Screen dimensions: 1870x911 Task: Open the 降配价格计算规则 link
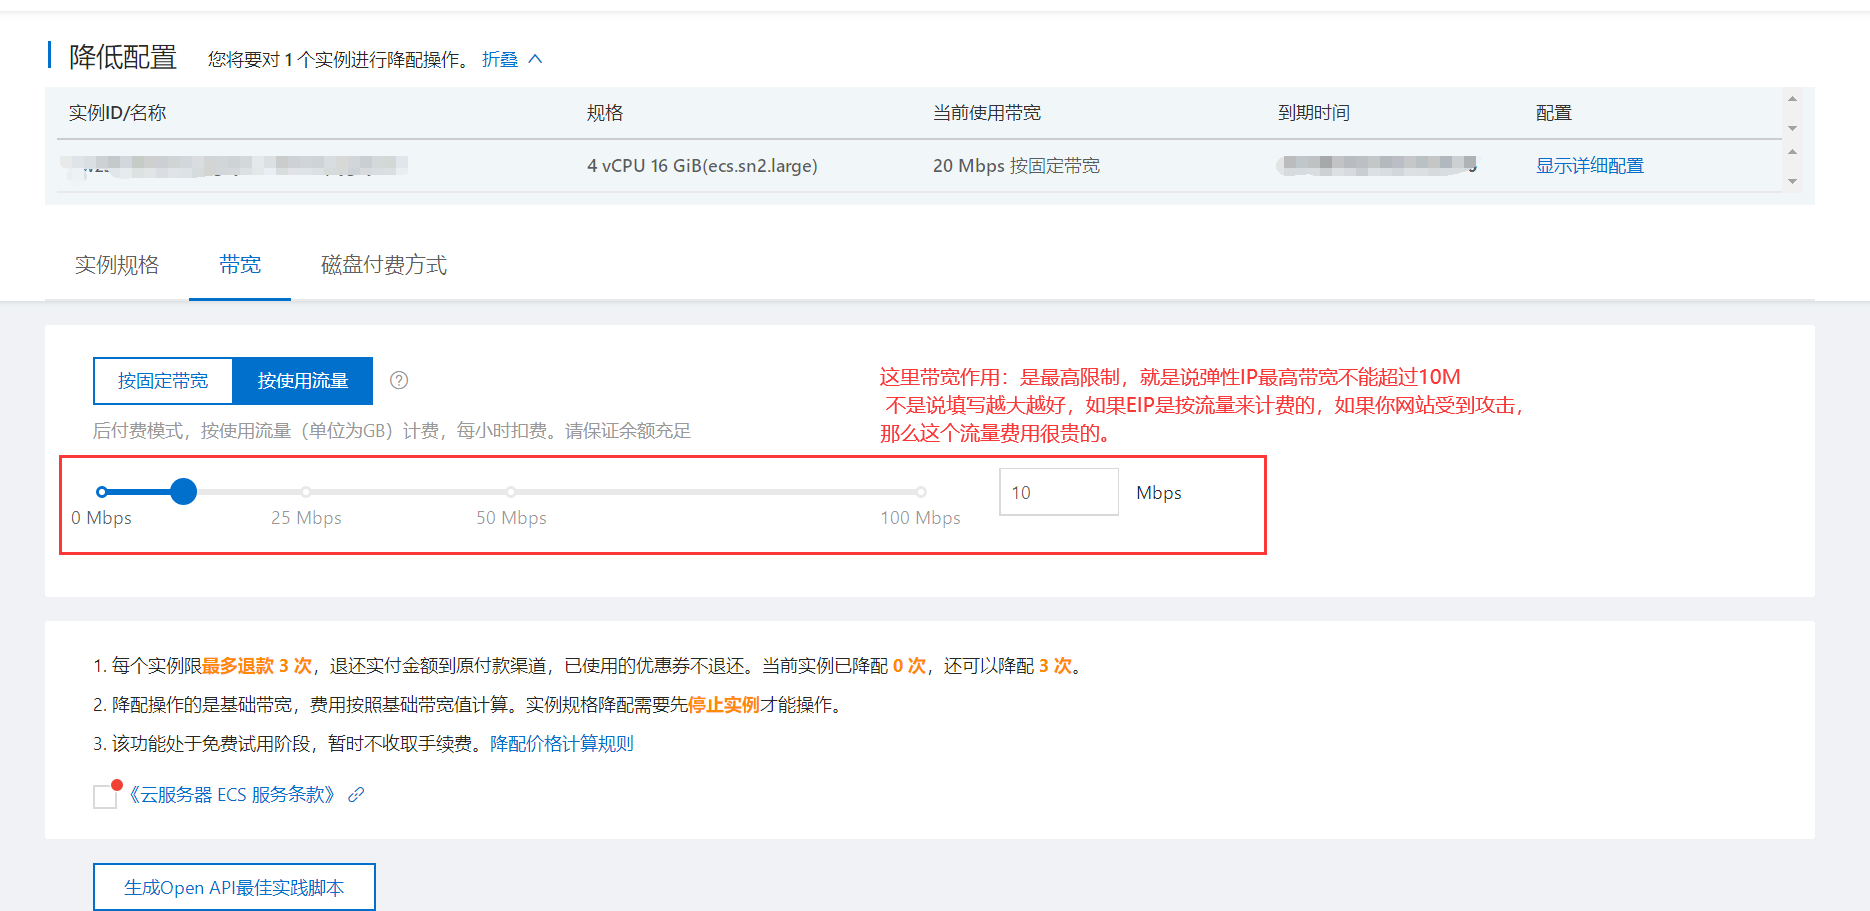(562, 743)
